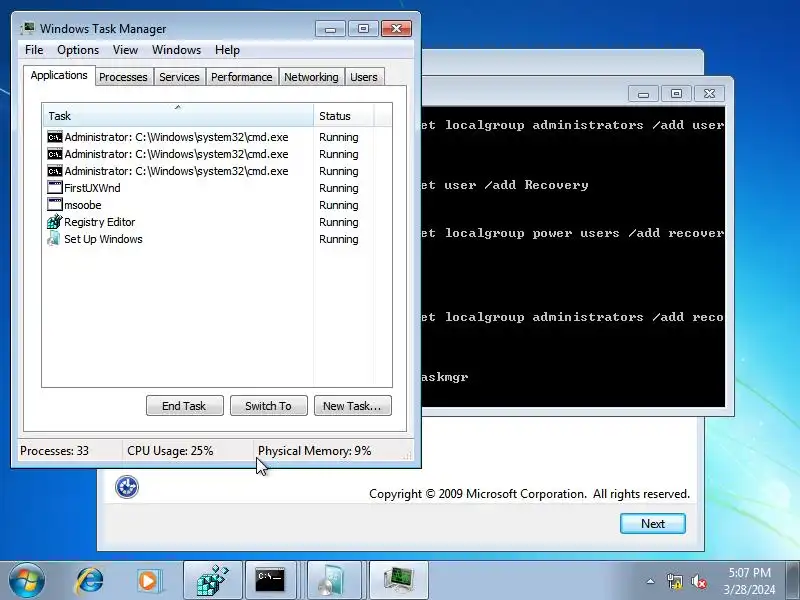800x600 pixels.
Task: Click the Task Manager title bar icon
Action: point(27,29)
